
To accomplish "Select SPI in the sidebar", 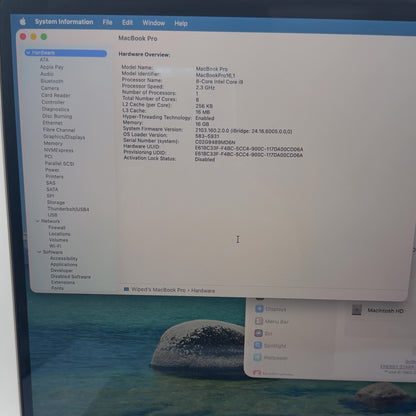I will click(x=50, y=196).
